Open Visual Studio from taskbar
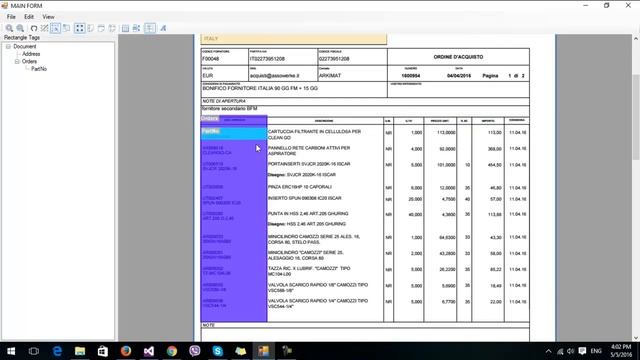The width and height of the screenshot is (640, 360). coord(149,351)
